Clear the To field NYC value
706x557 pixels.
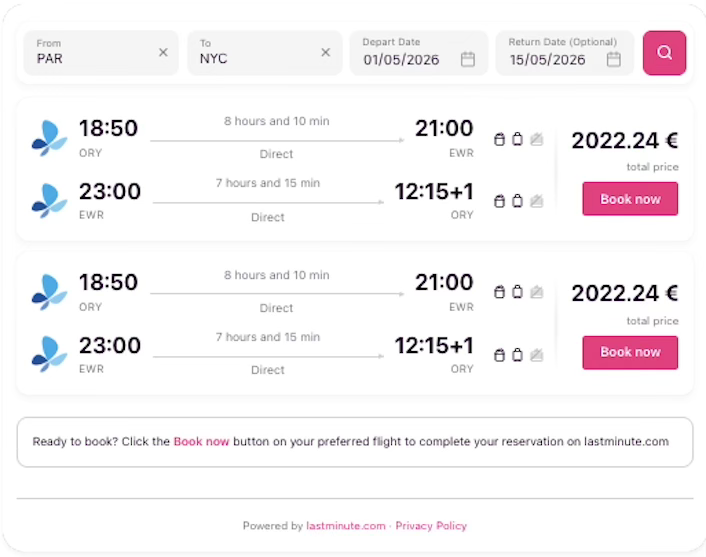[x=325, y=53]
